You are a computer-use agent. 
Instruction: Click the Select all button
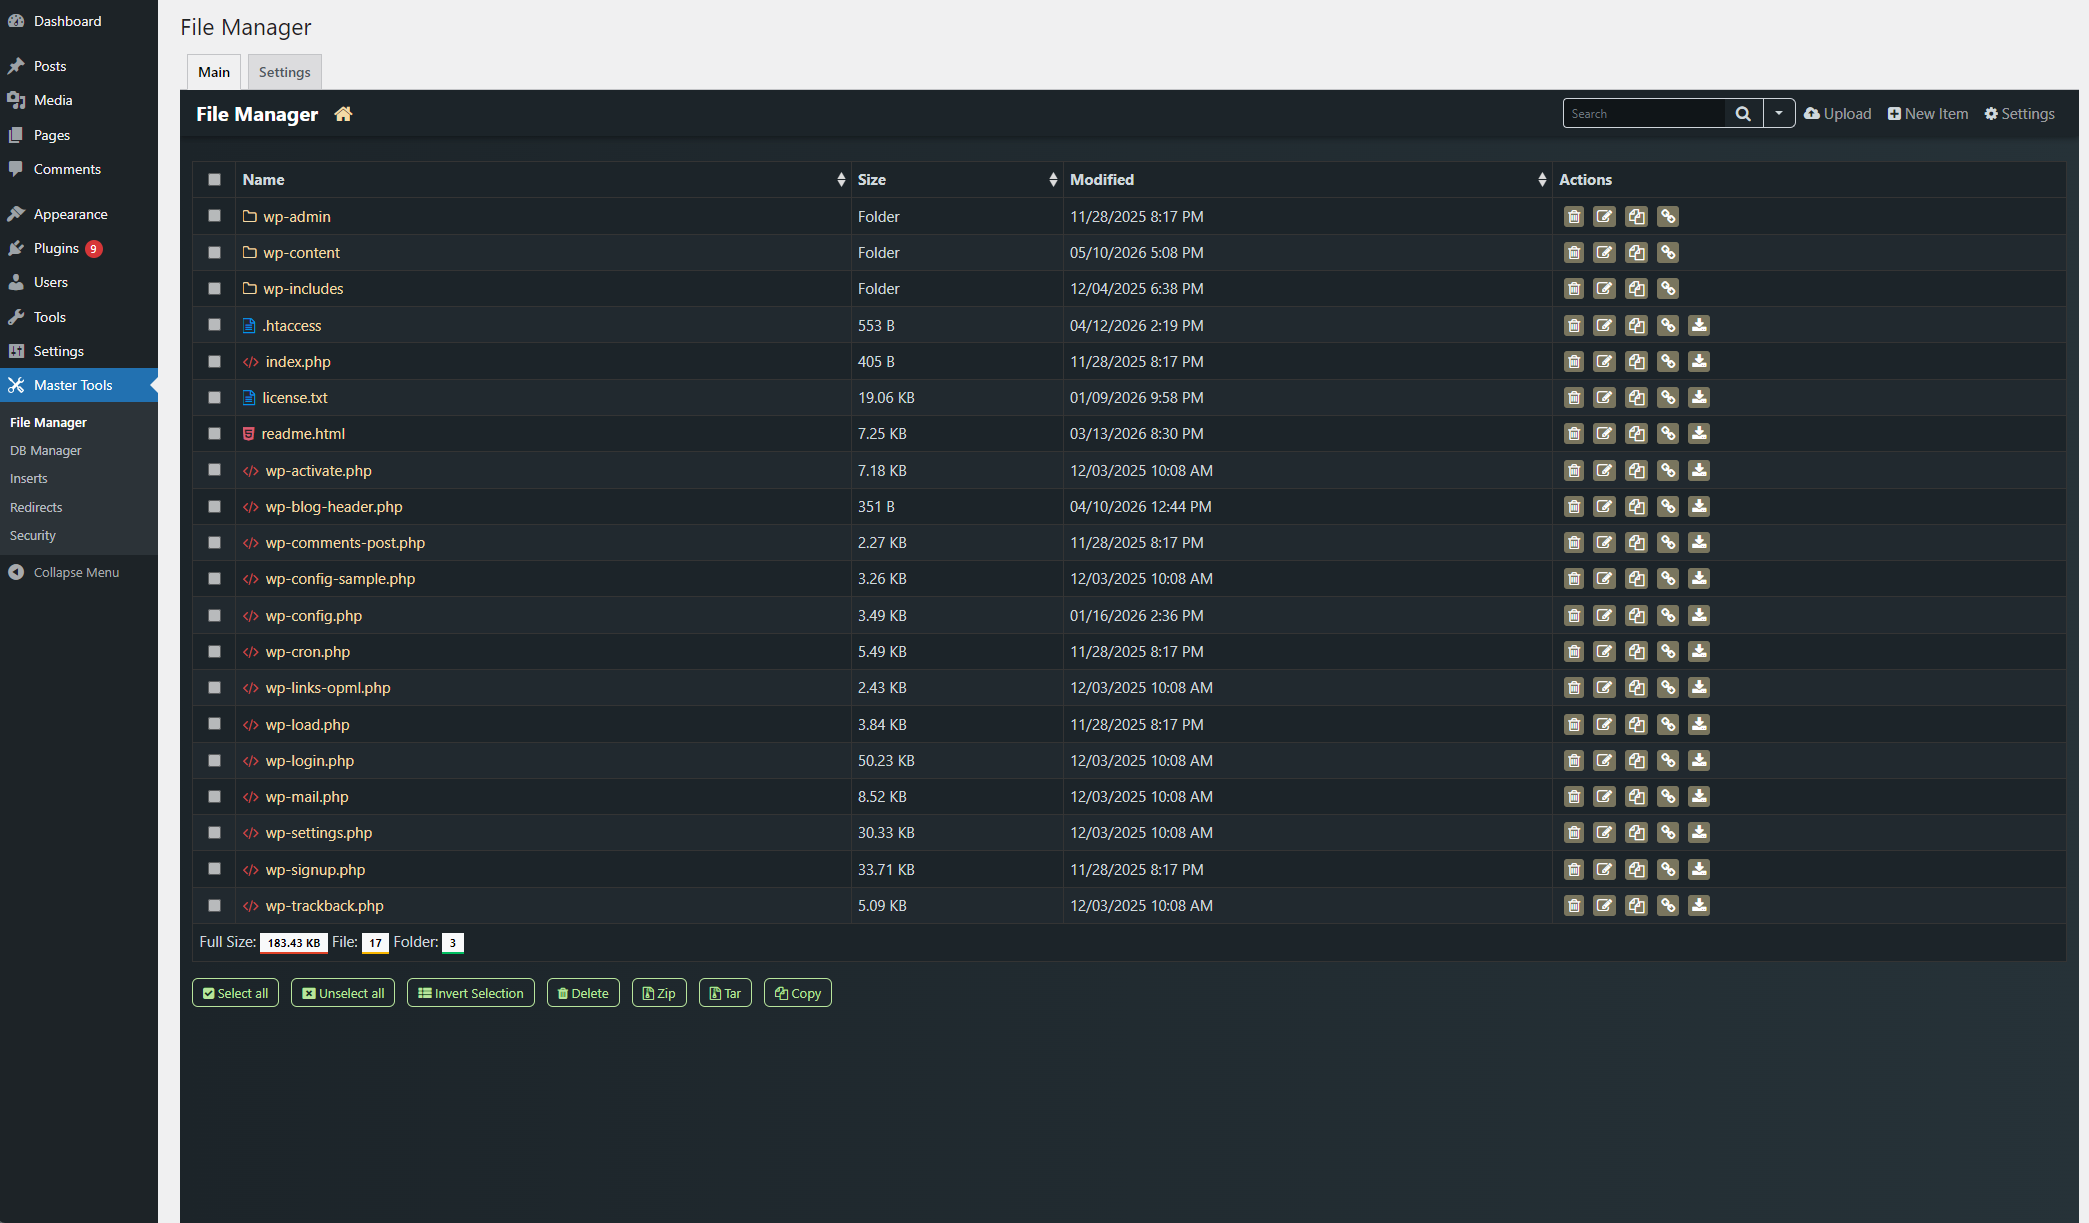235,993
